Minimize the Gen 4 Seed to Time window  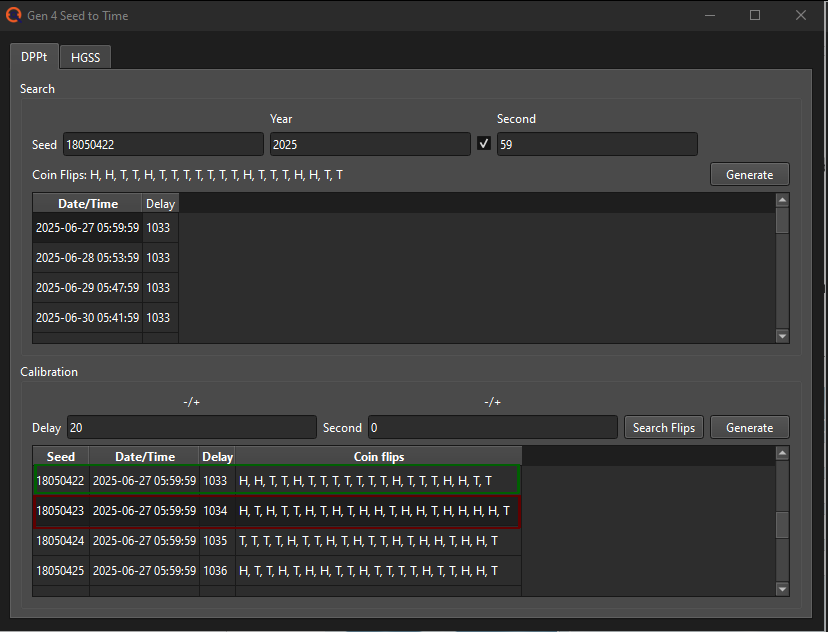[x=710, y=15]
